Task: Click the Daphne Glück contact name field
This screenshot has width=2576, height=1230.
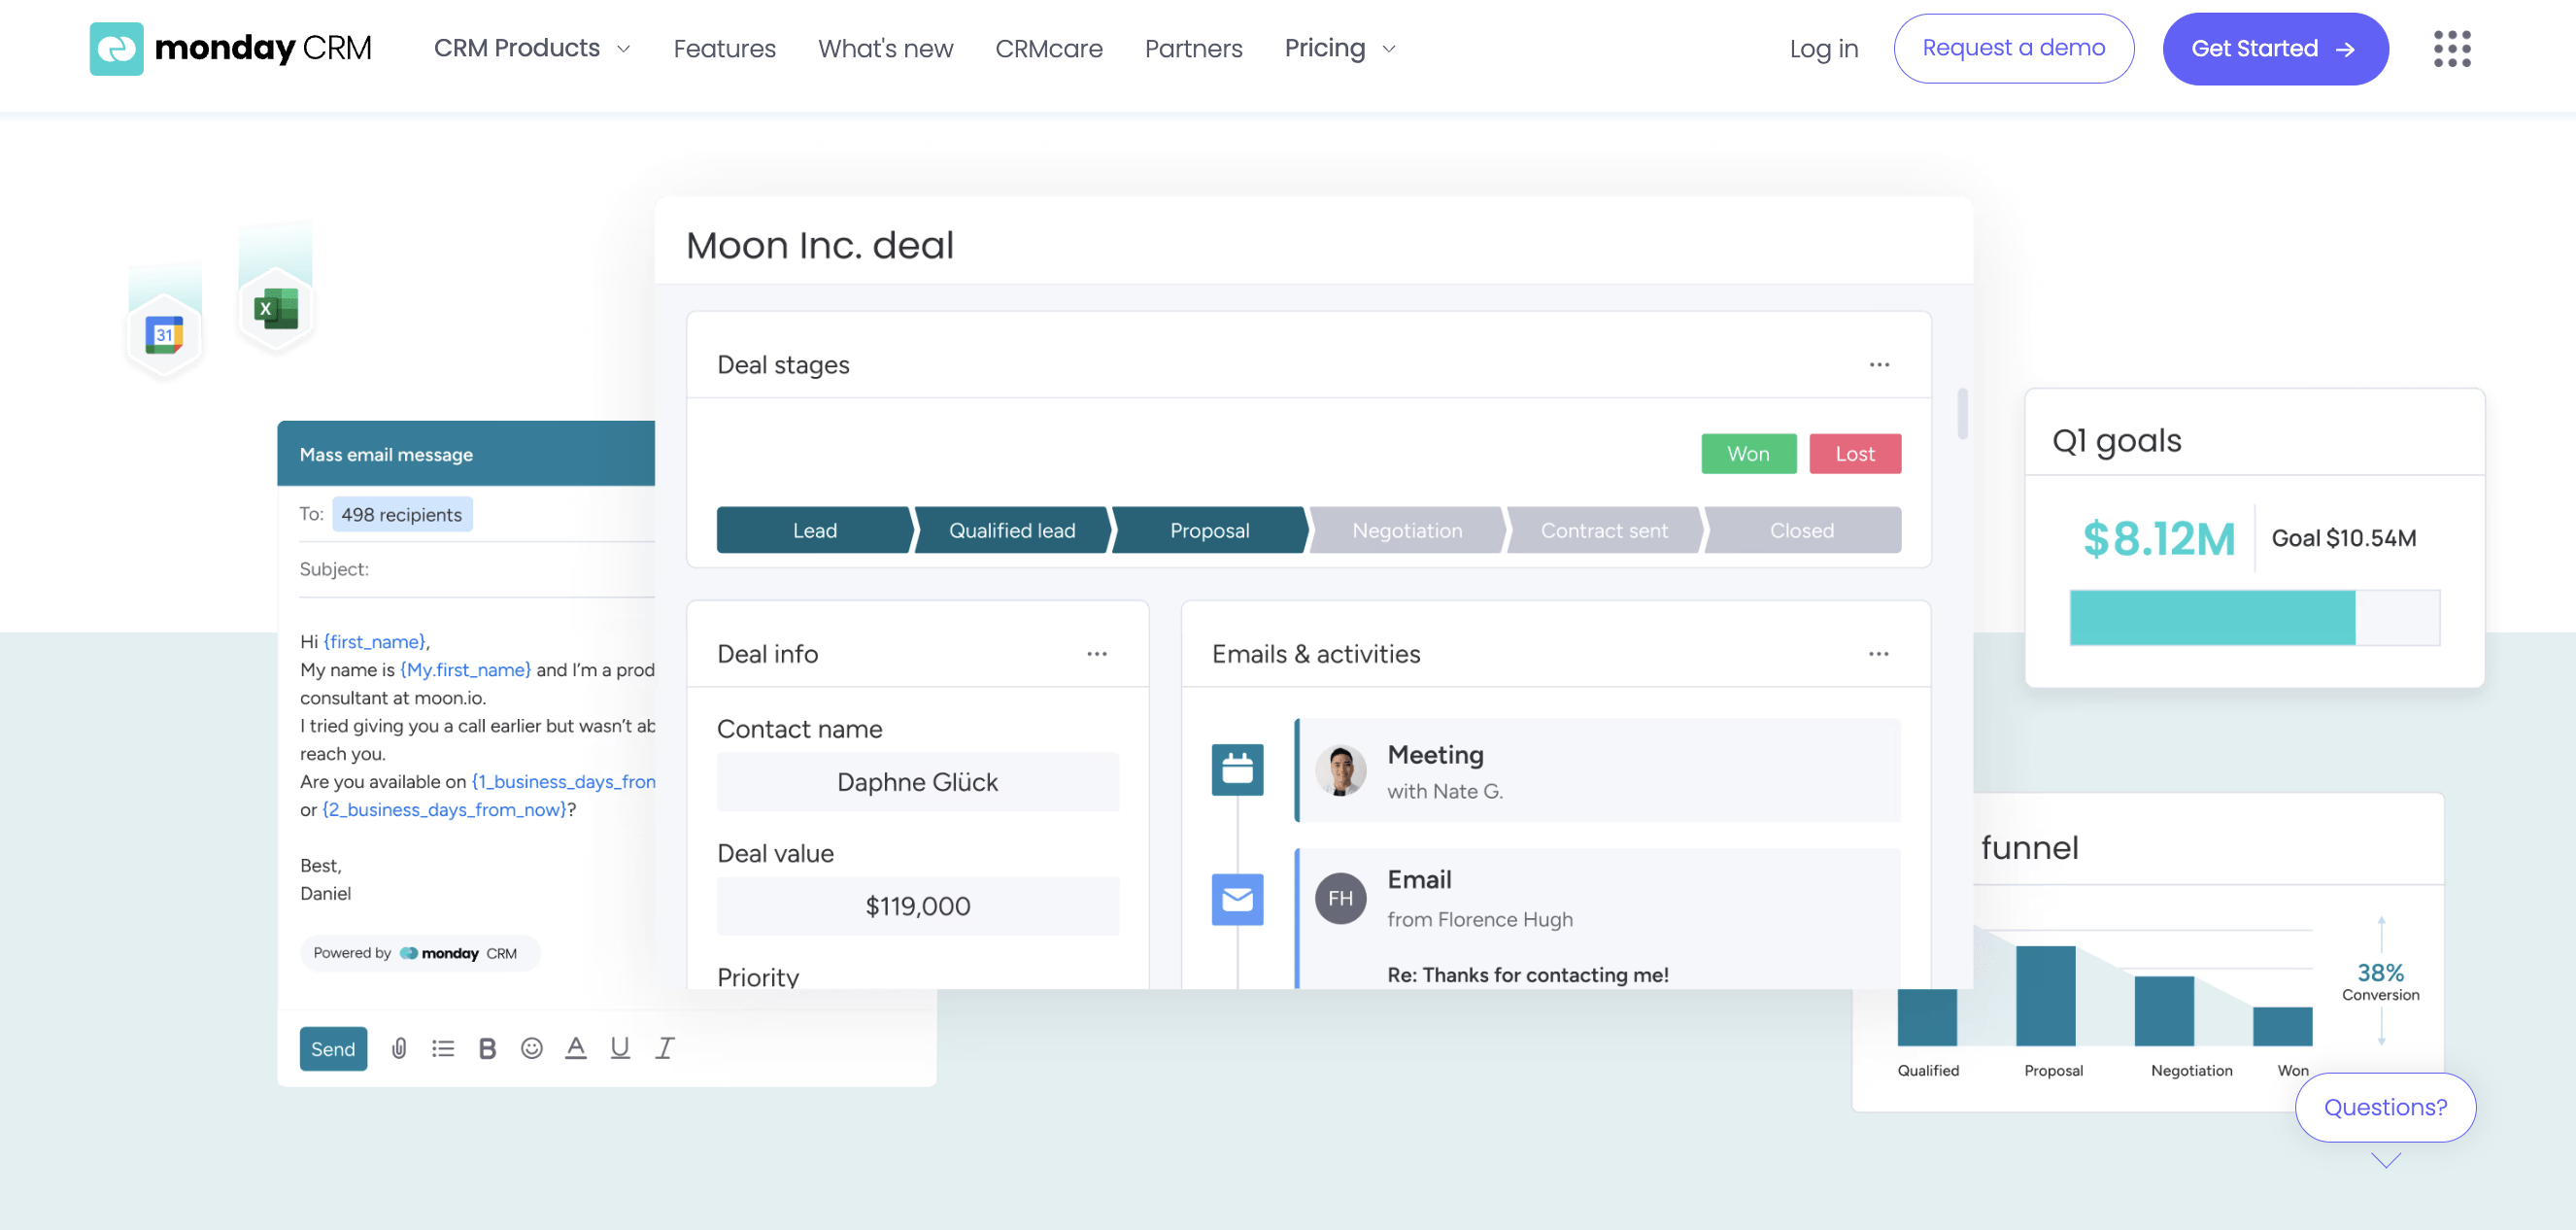Action: click(x=917, y=782)
